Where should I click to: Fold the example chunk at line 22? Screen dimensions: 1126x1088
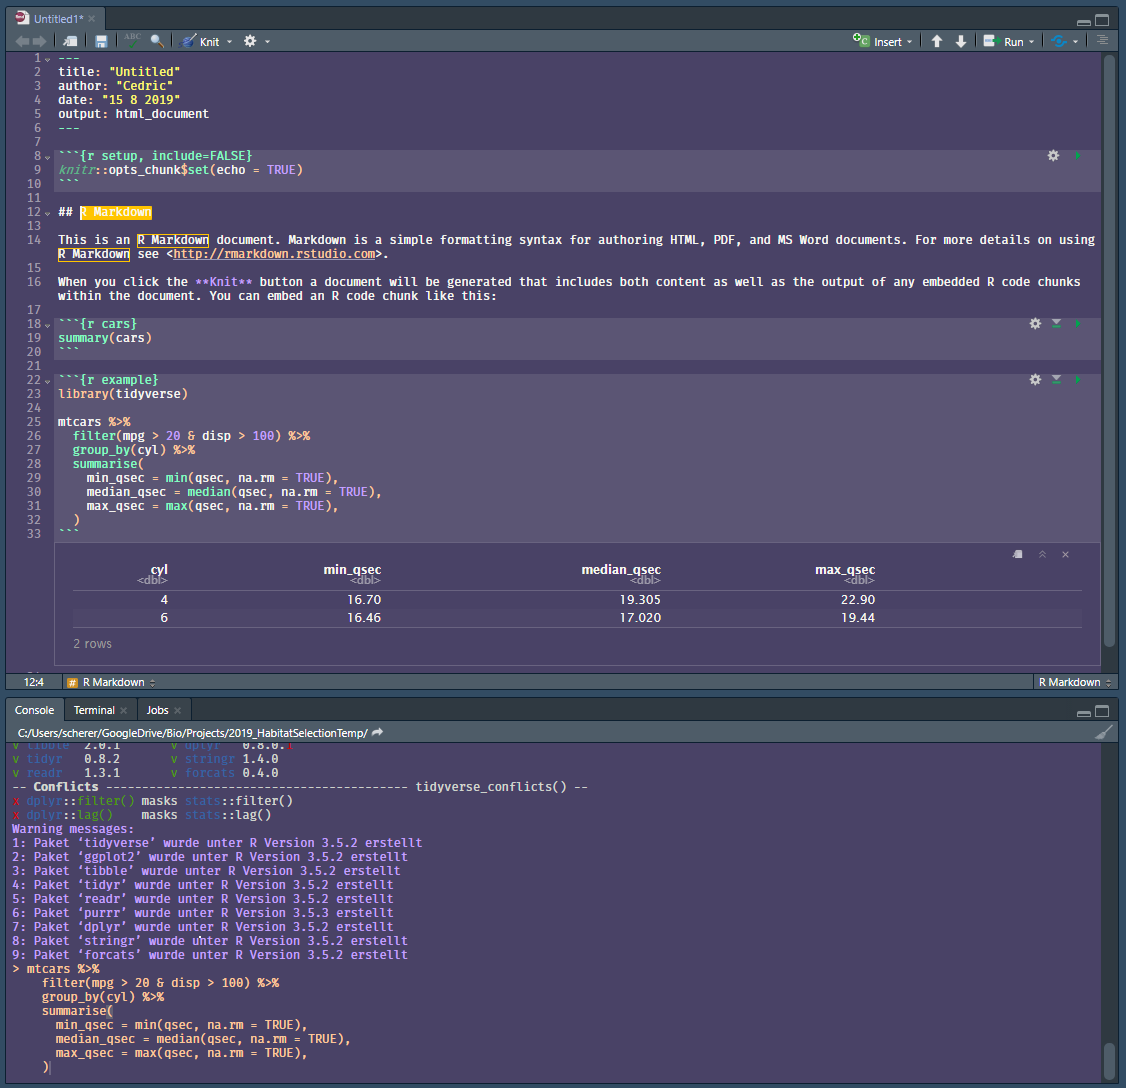click(47, 381)
